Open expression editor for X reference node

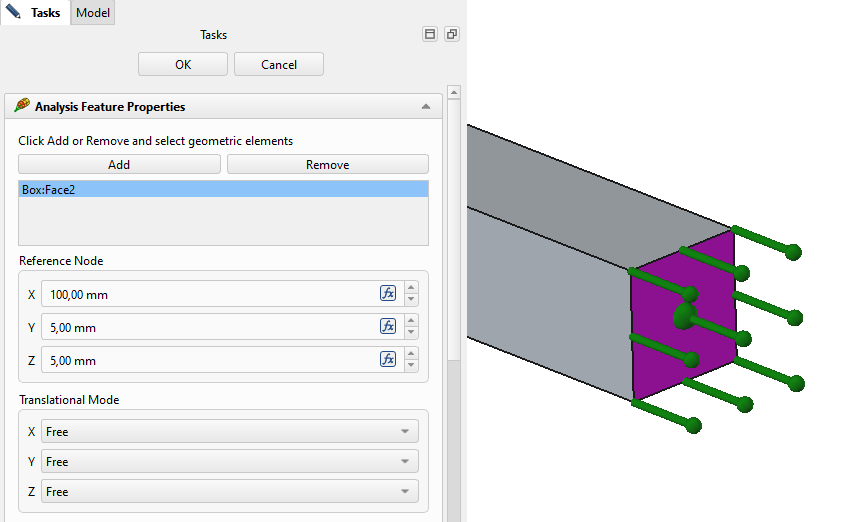[x=388, y=294]
